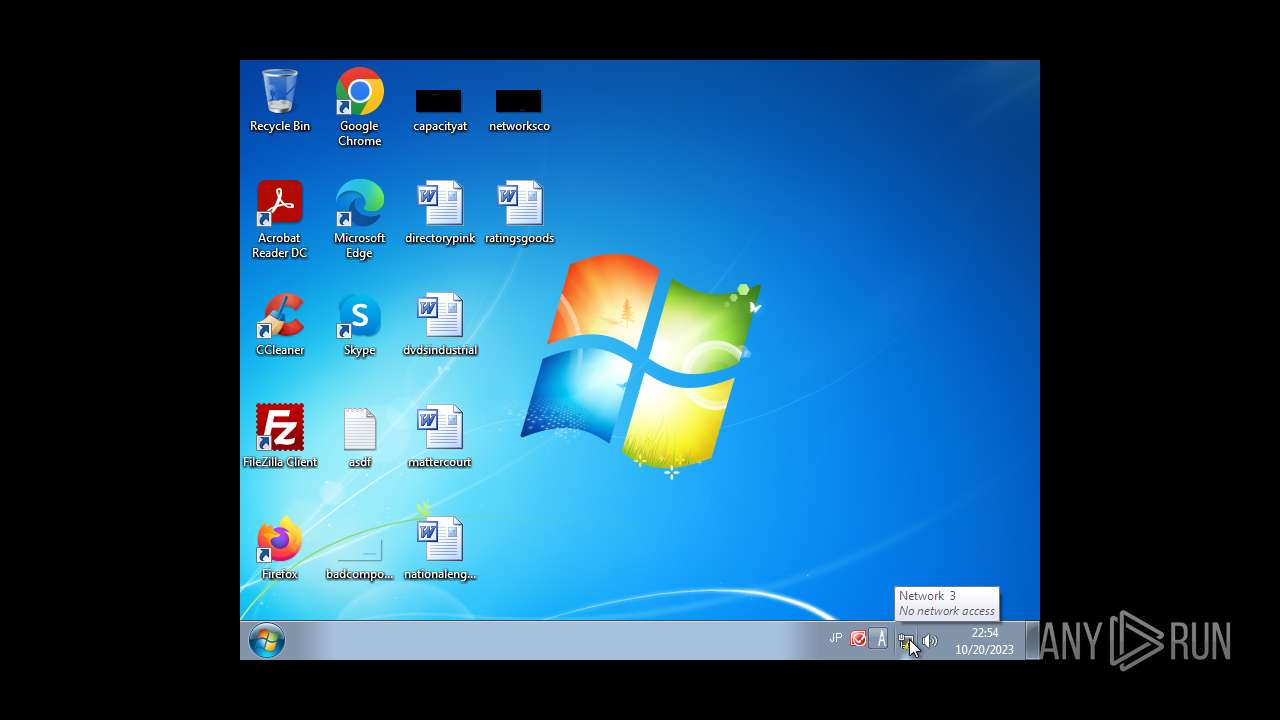Open the Windows Start menu
Viewport: 1280px width, 720px height.
pos(267,640)
